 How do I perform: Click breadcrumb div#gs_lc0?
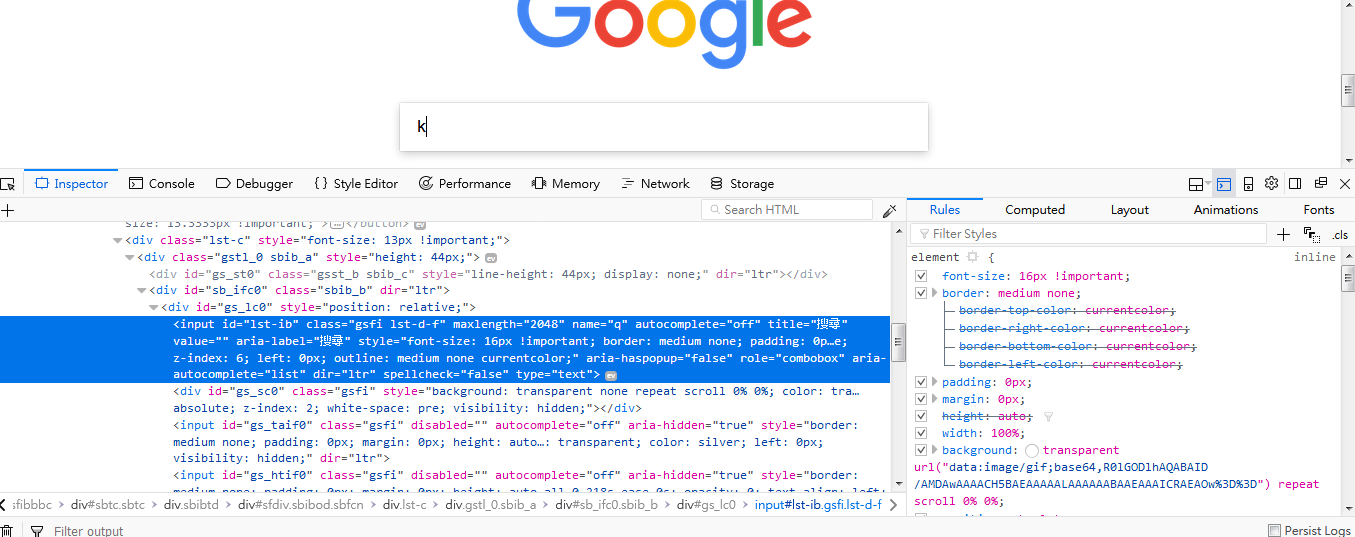(x=706, y=505)
